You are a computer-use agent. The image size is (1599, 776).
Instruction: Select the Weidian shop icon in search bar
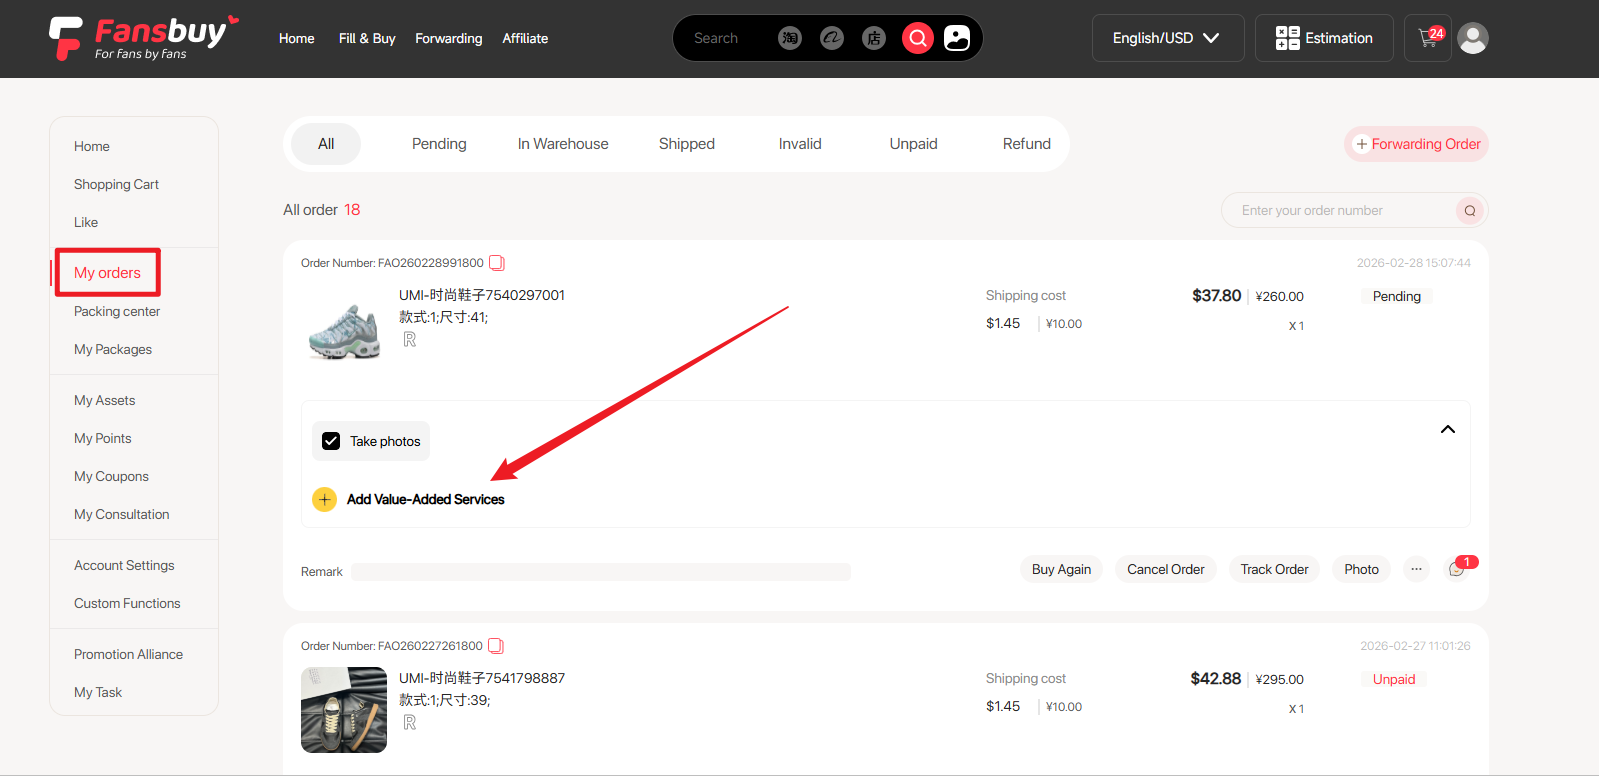874,38
